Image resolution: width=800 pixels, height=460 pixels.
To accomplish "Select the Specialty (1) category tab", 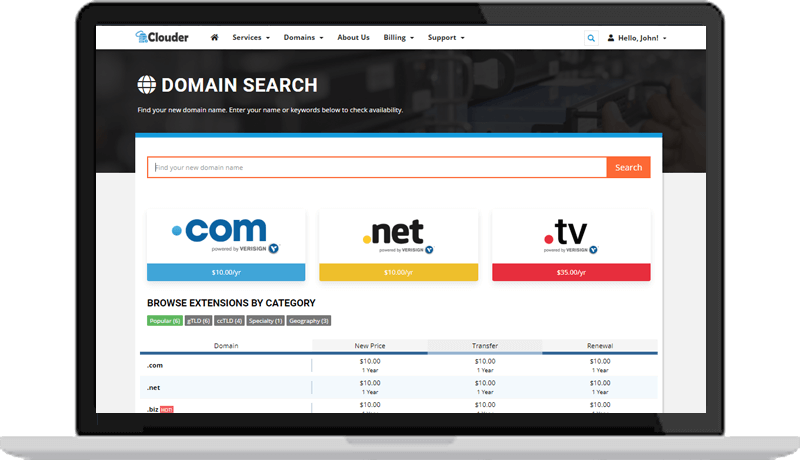I will (x=265, y=321).
